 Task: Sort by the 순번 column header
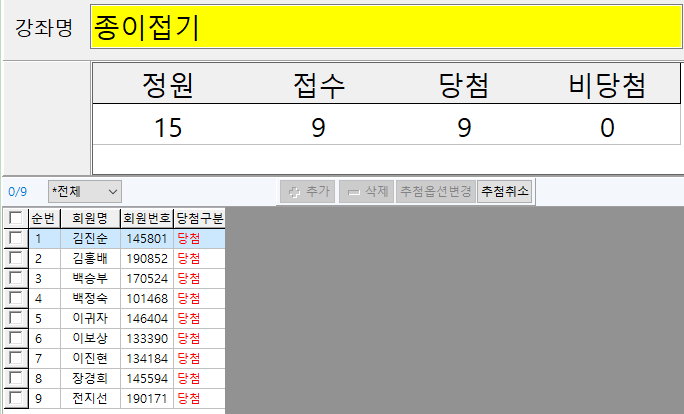(x=44, y=218)
